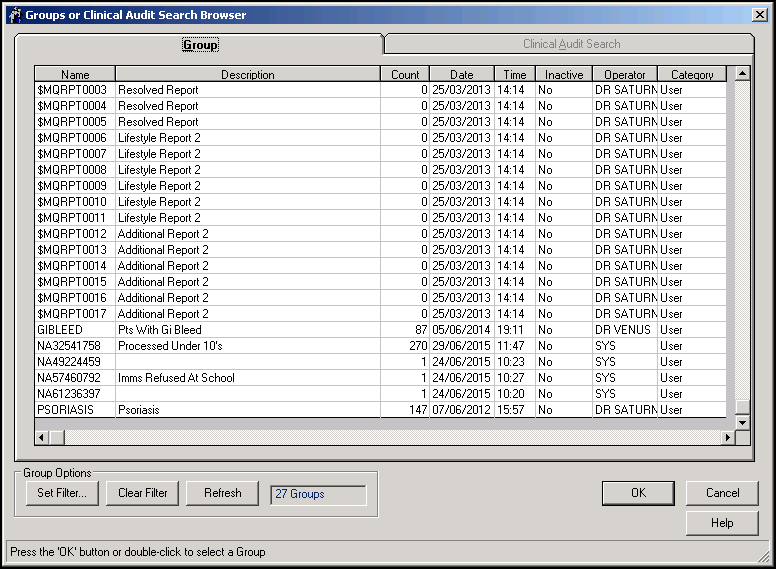
Task: Confirm selection with OK button
Action: pyautogui.click(x=638, y=493)
